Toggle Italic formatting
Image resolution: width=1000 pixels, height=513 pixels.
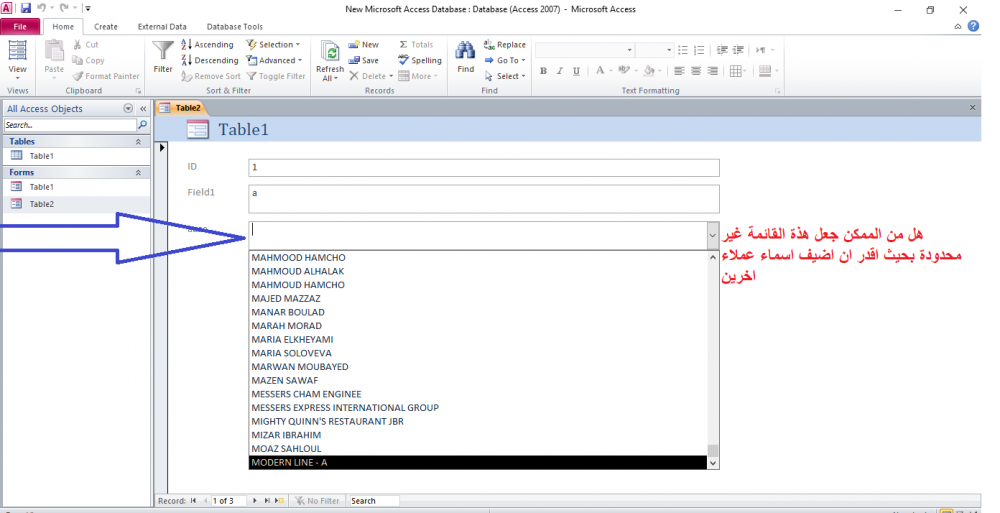559,71
